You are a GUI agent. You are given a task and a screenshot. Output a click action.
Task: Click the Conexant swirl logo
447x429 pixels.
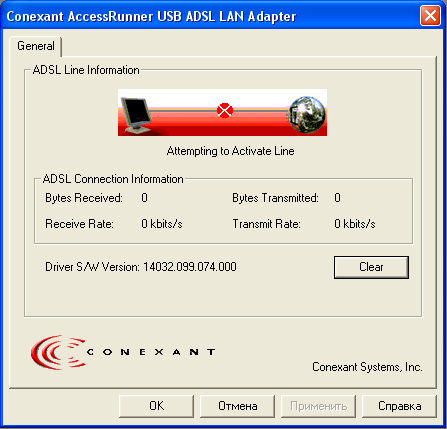coord(57,352)
